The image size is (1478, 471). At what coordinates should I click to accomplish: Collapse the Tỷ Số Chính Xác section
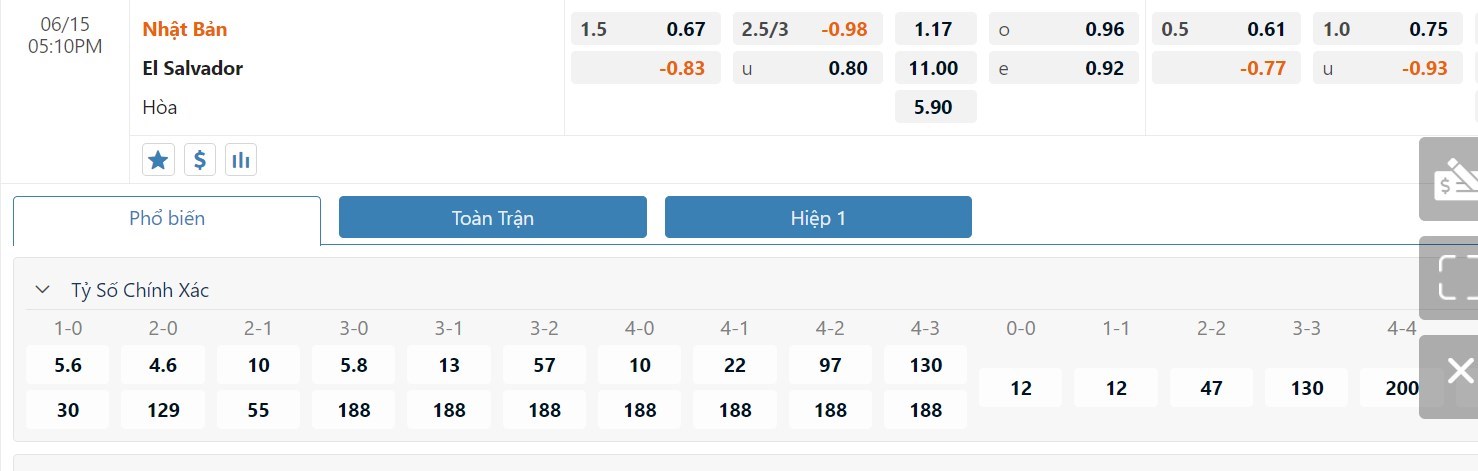click(x=42, y=290)
